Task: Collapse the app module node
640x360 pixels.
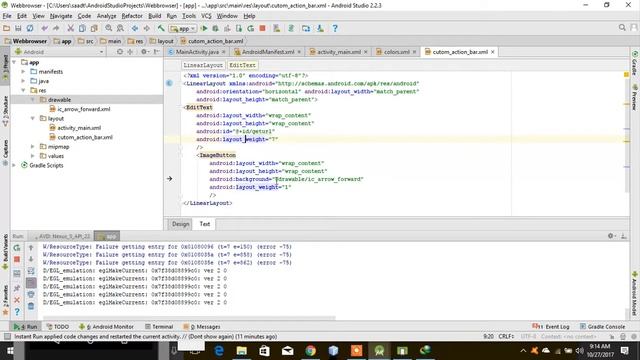Action: pyautogui.click(x=15, y=62)
